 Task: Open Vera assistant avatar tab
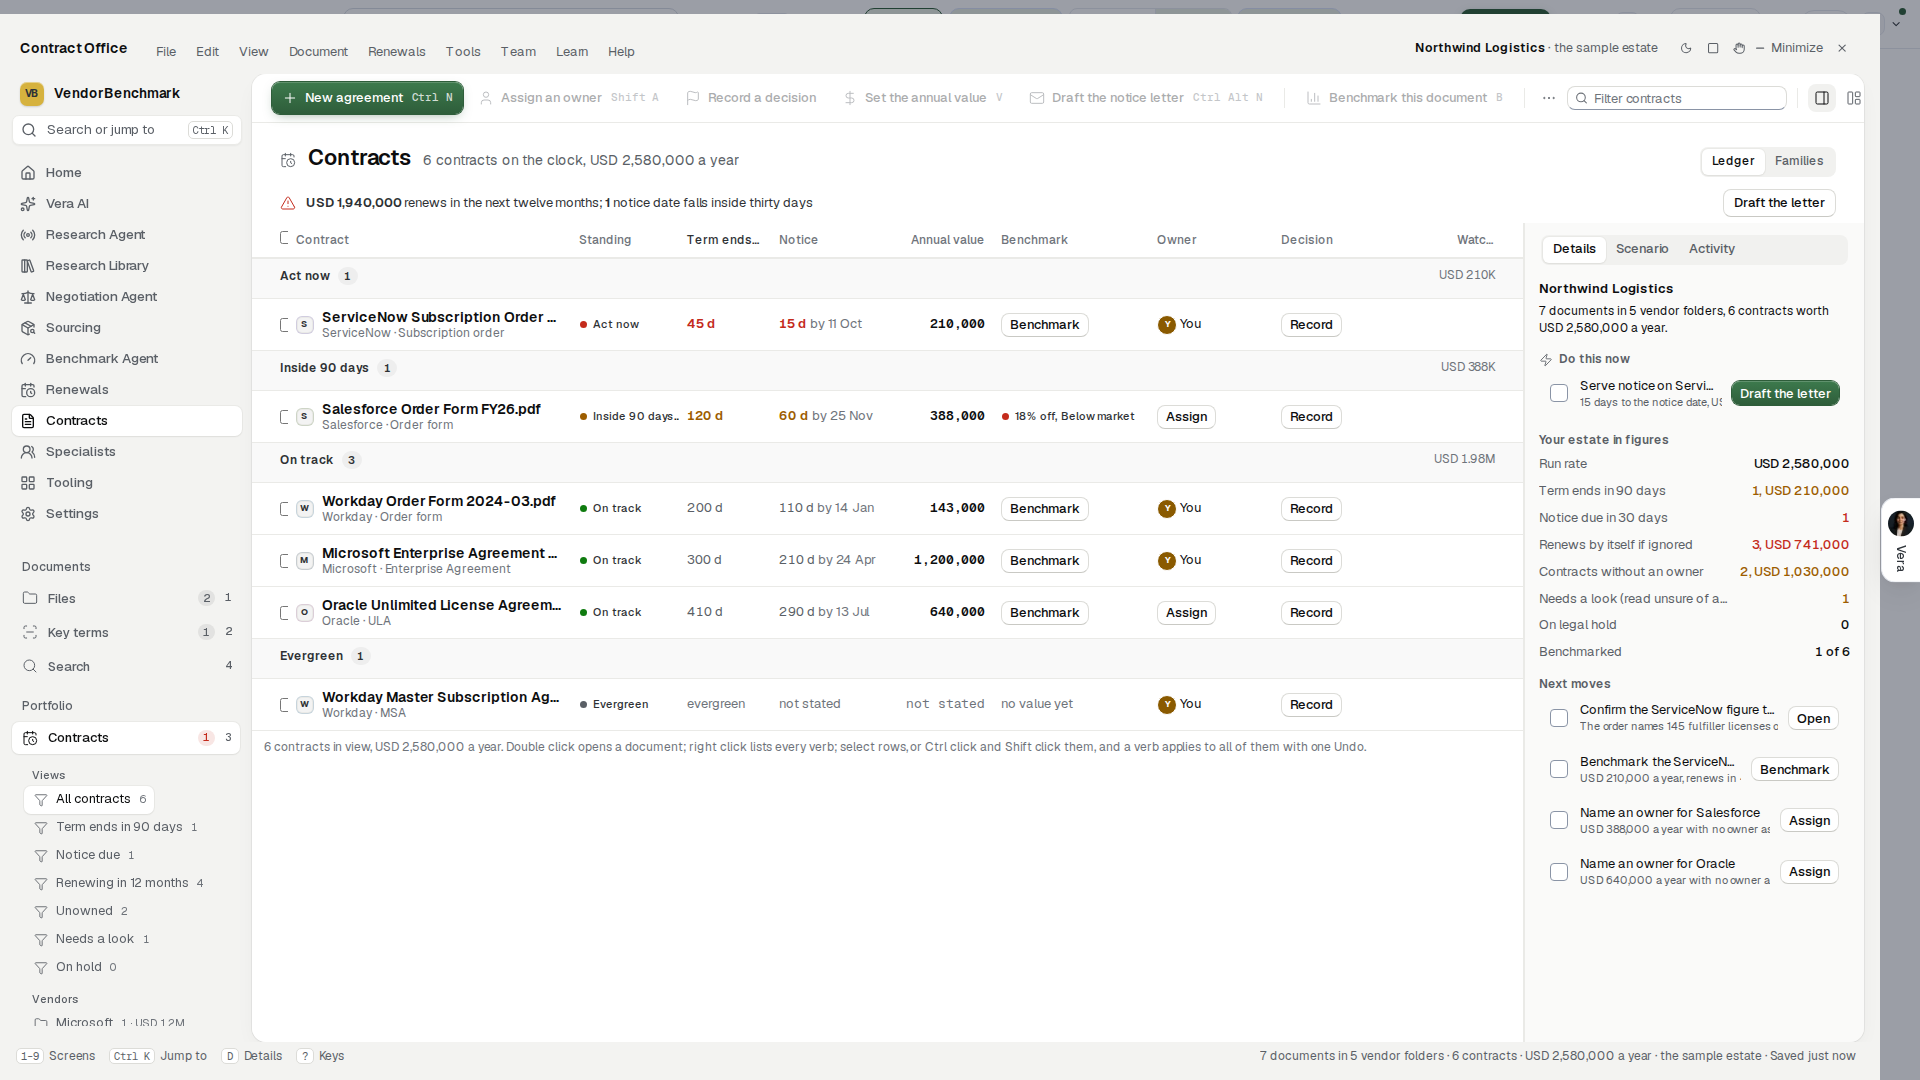click(1901, 541)
